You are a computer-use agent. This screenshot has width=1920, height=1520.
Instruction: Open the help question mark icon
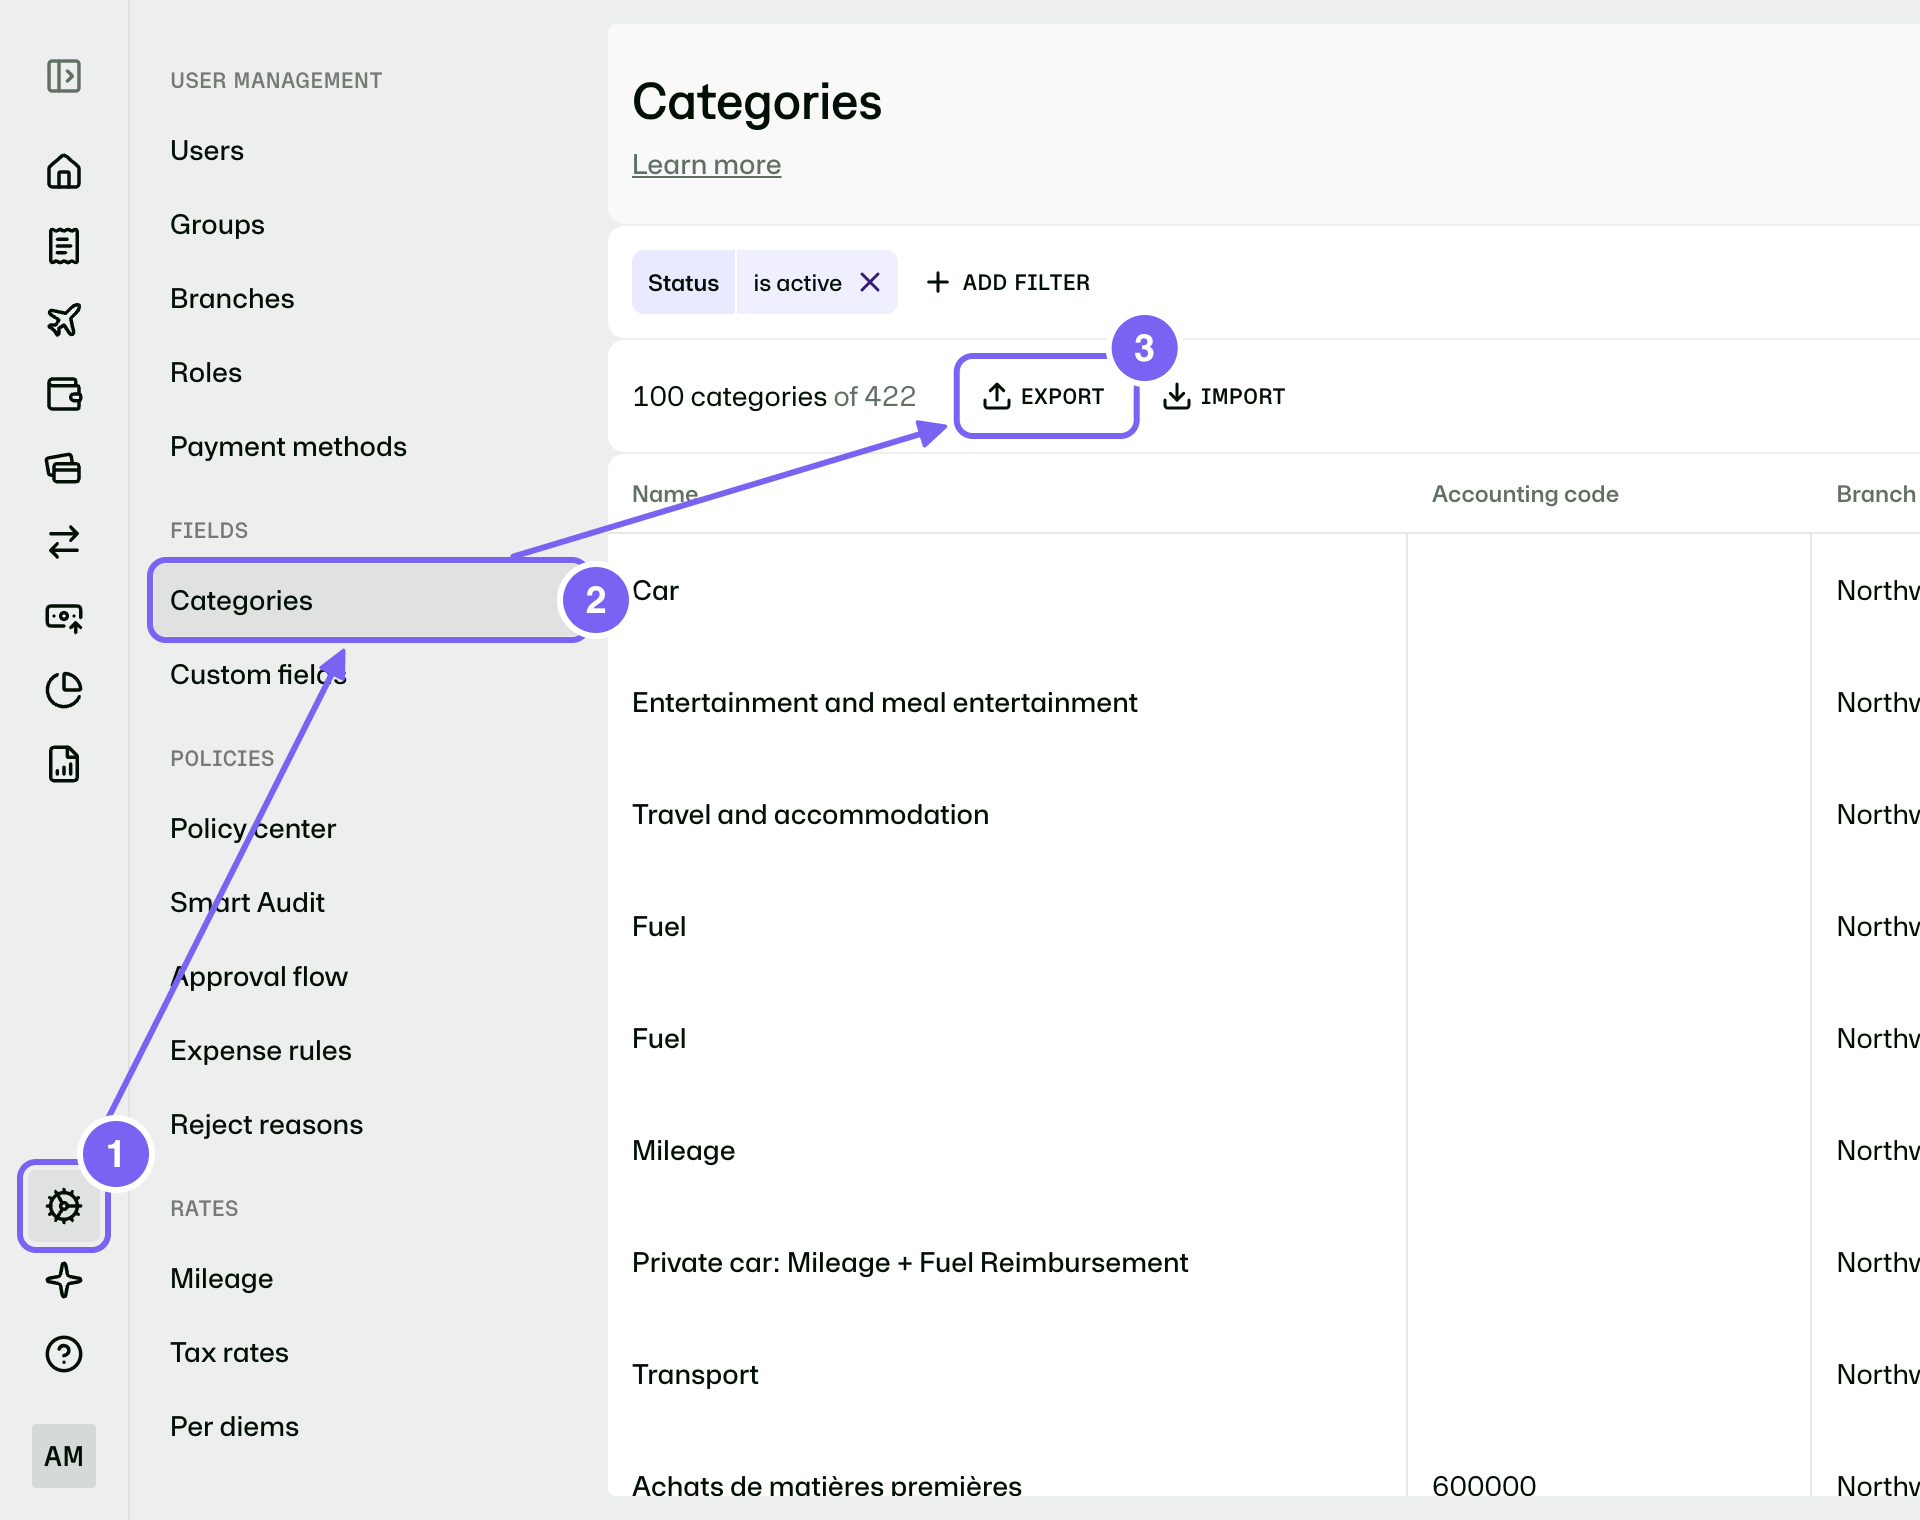(x=64, y=1354)
